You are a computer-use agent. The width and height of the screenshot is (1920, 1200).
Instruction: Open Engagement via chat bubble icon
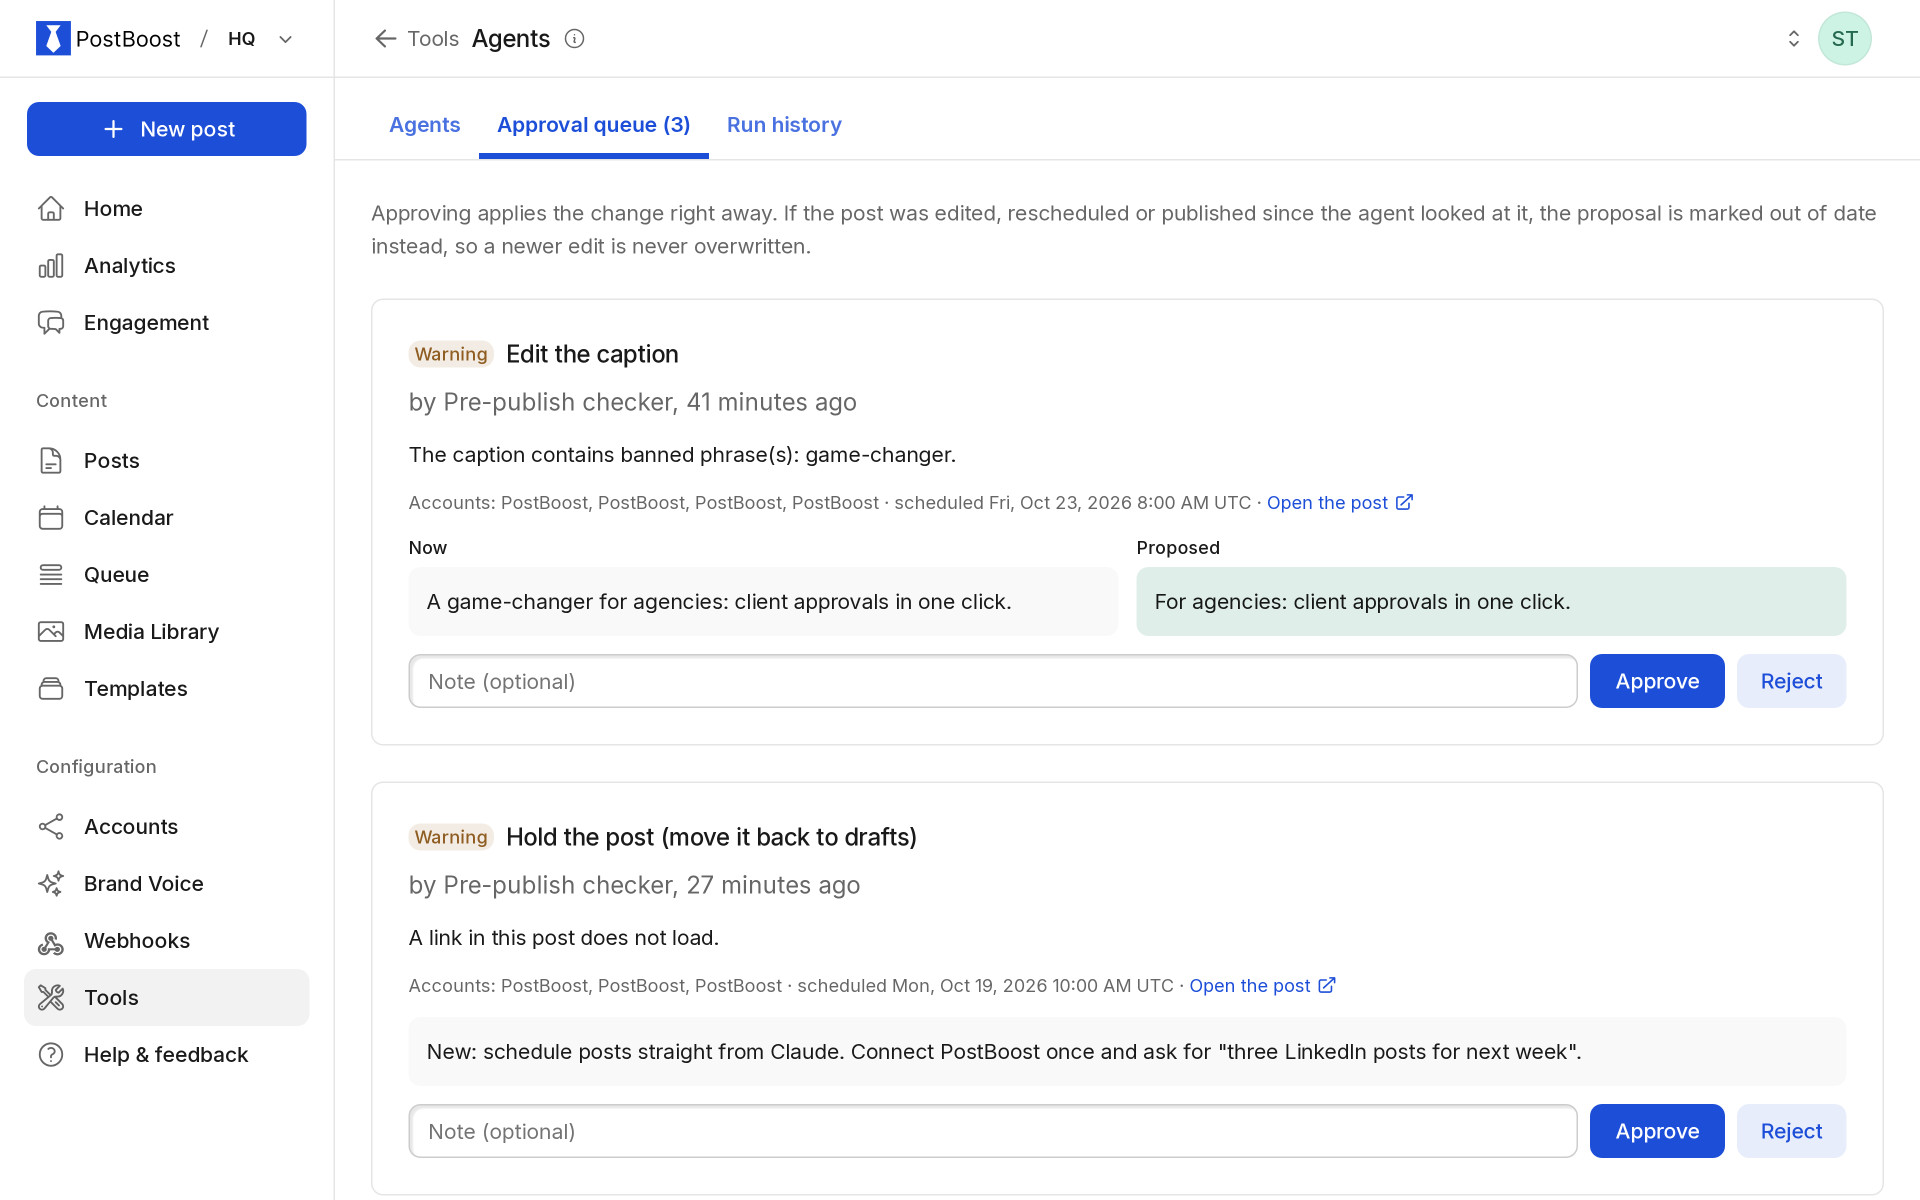pos(51,322)
